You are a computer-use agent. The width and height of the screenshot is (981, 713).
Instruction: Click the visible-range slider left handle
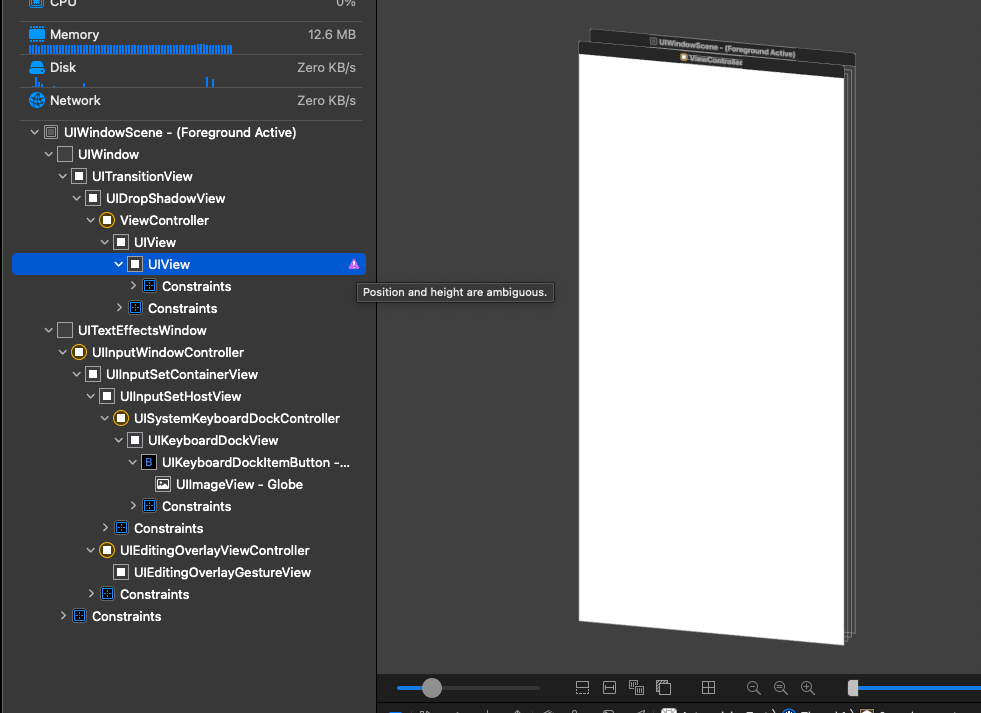853,688
